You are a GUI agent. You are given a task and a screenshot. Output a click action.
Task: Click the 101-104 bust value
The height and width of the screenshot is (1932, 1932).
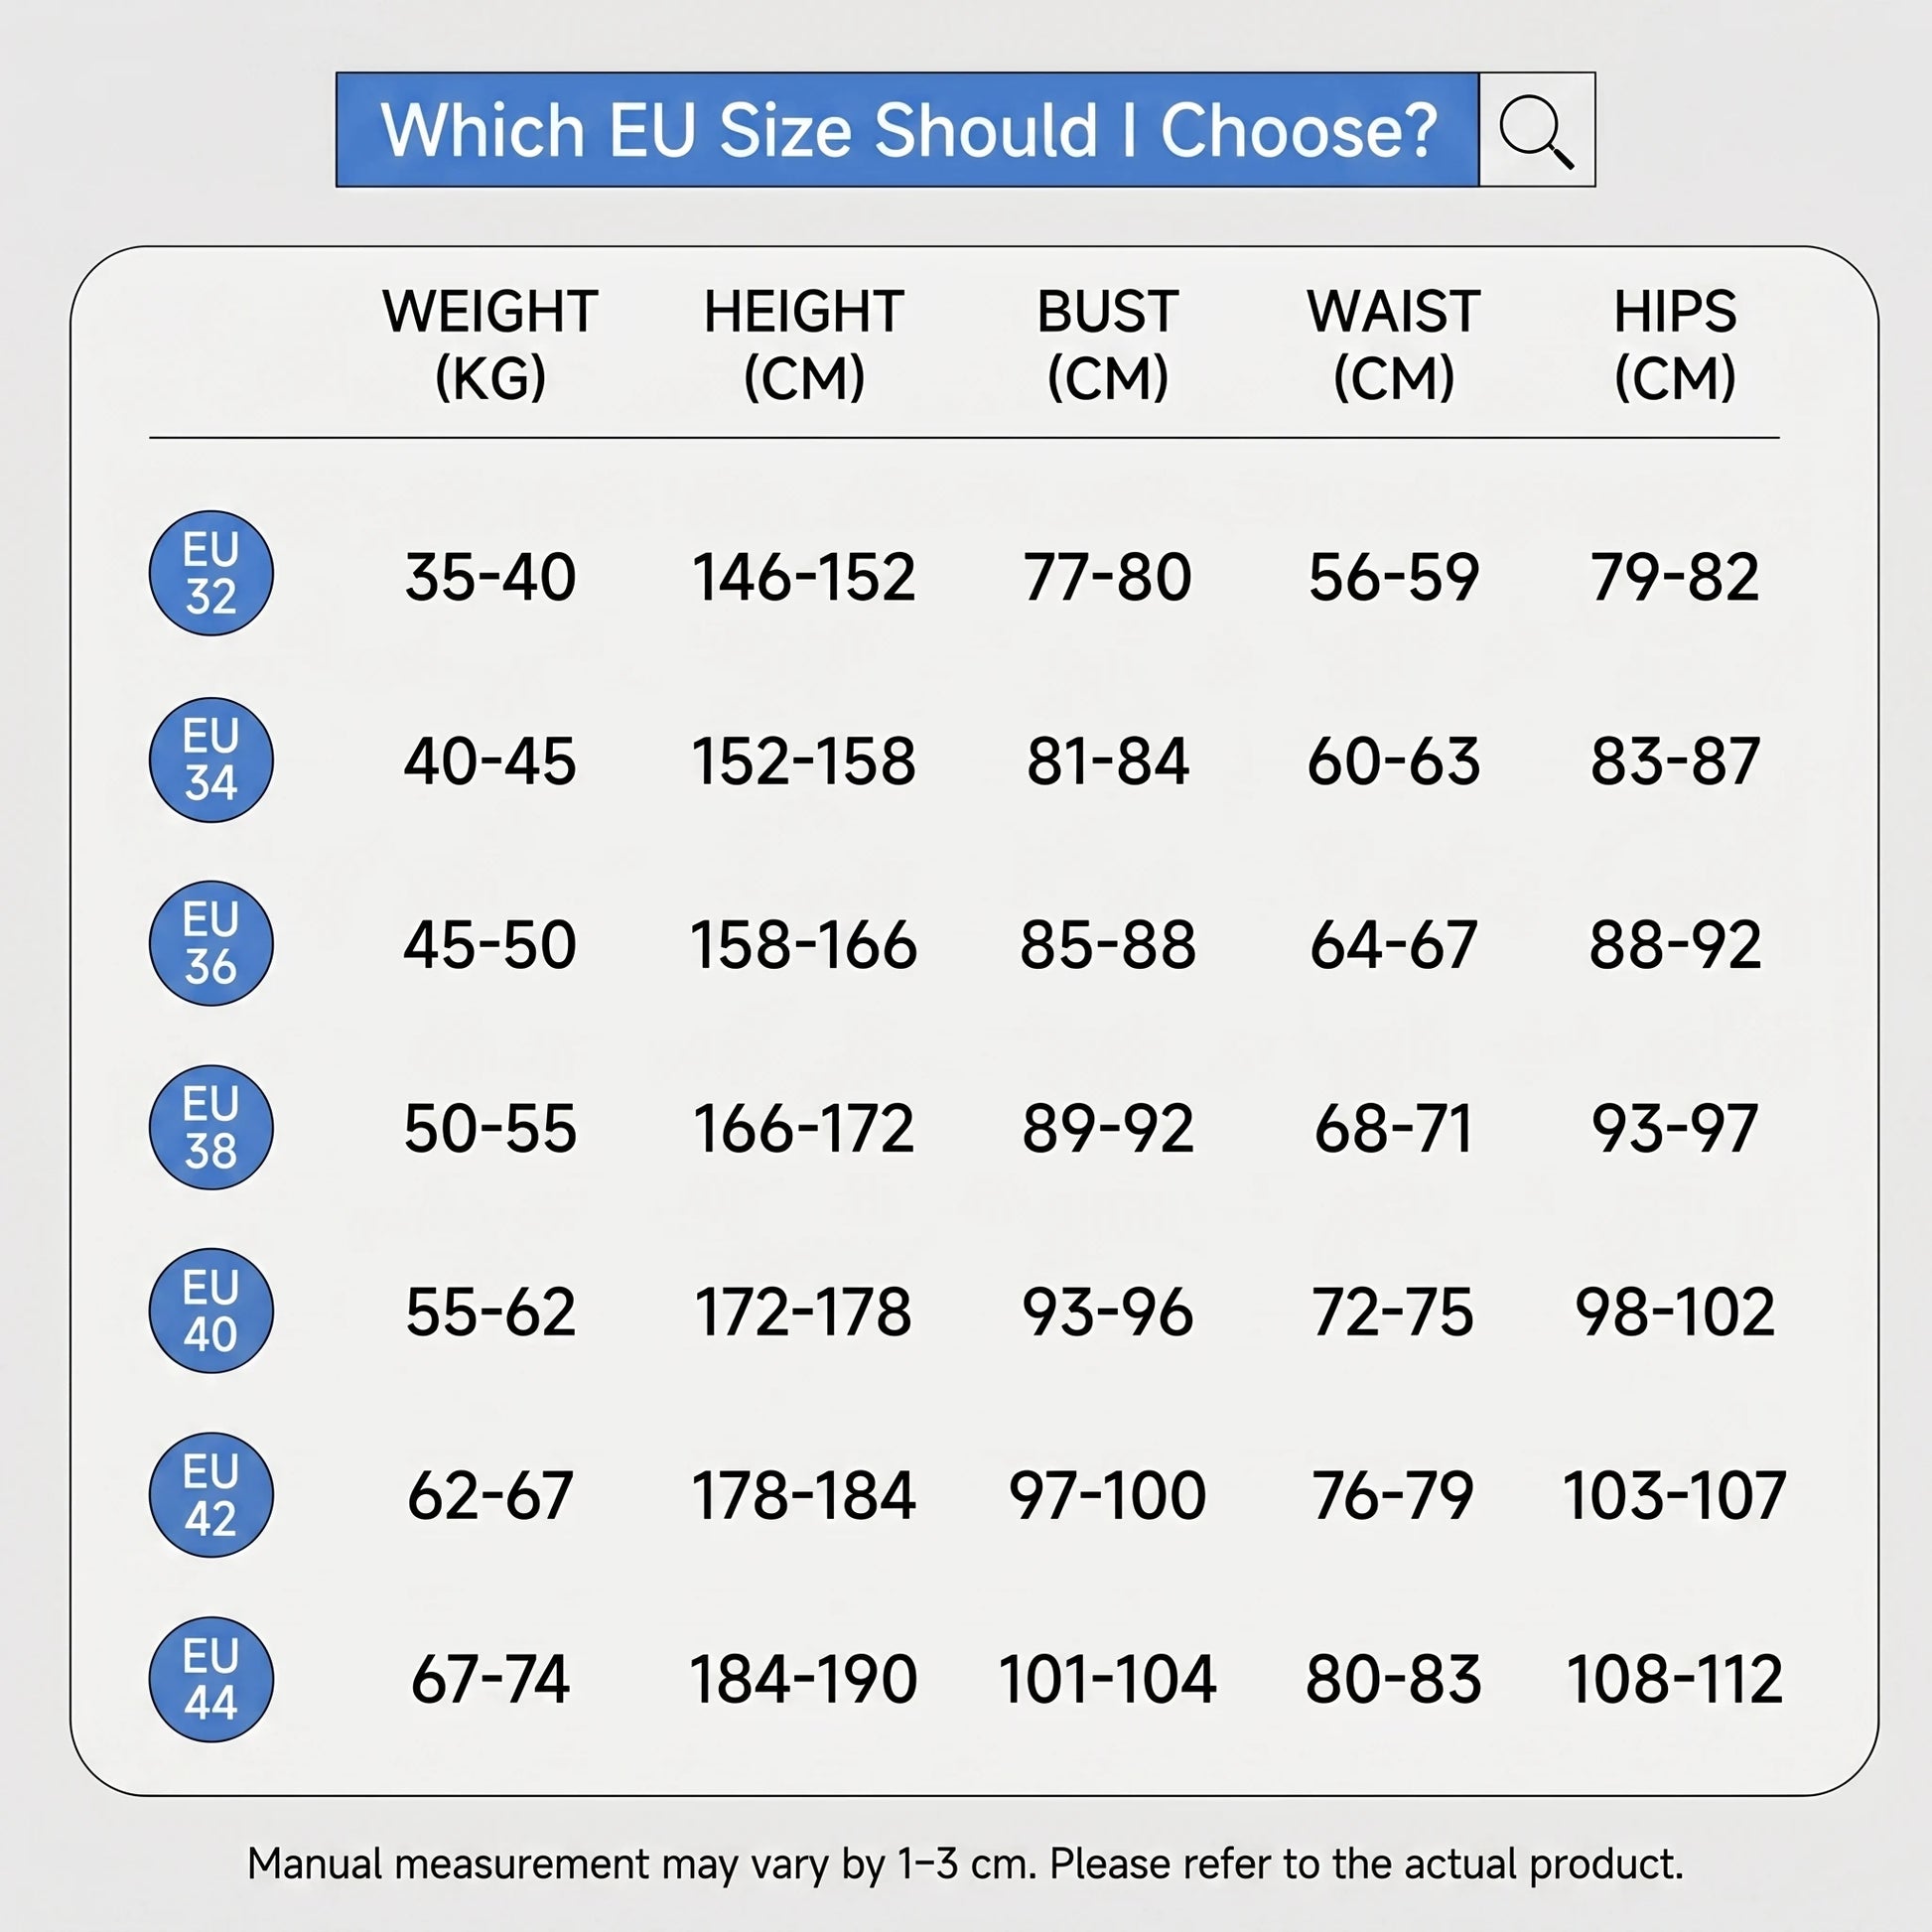coord(1107,1679)
